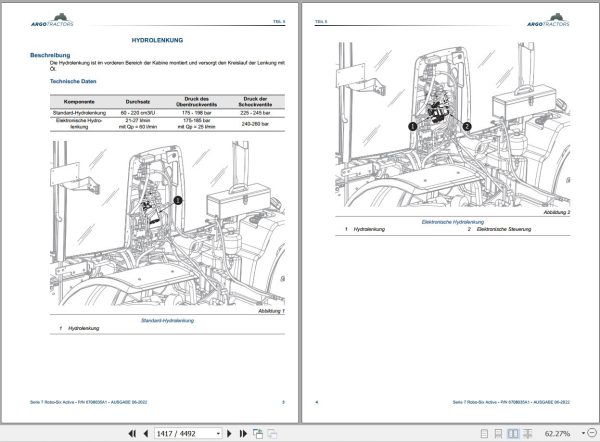Switch to single page view
600x442 pixels.
tap(484, 433)
